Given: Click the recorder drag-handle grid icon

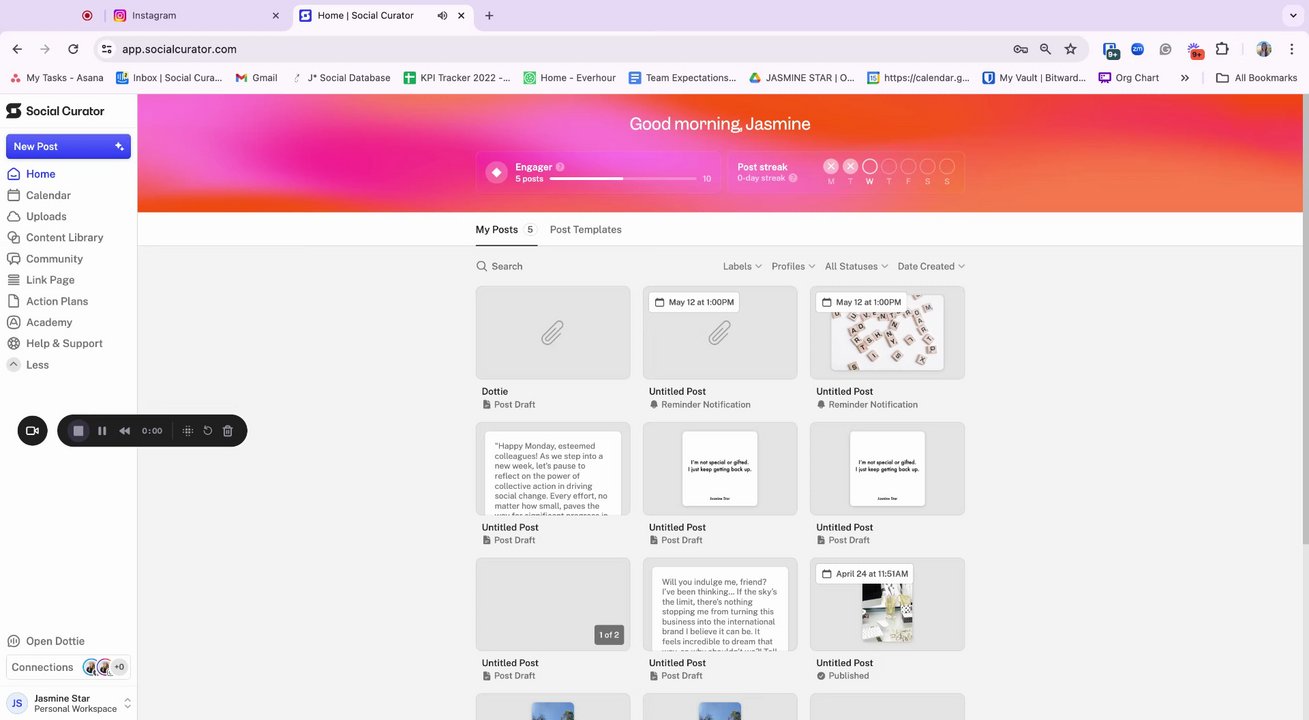Looking at the screenshot, I should tap(187, 431).
